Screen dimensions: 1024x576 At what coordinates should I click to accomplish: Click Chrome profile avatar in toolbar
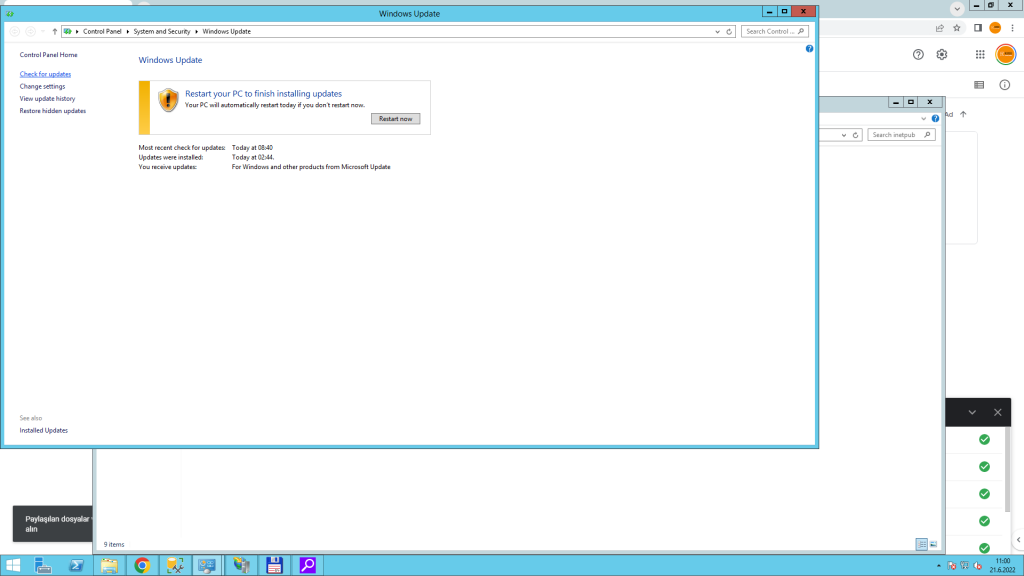tap(995, 27)
